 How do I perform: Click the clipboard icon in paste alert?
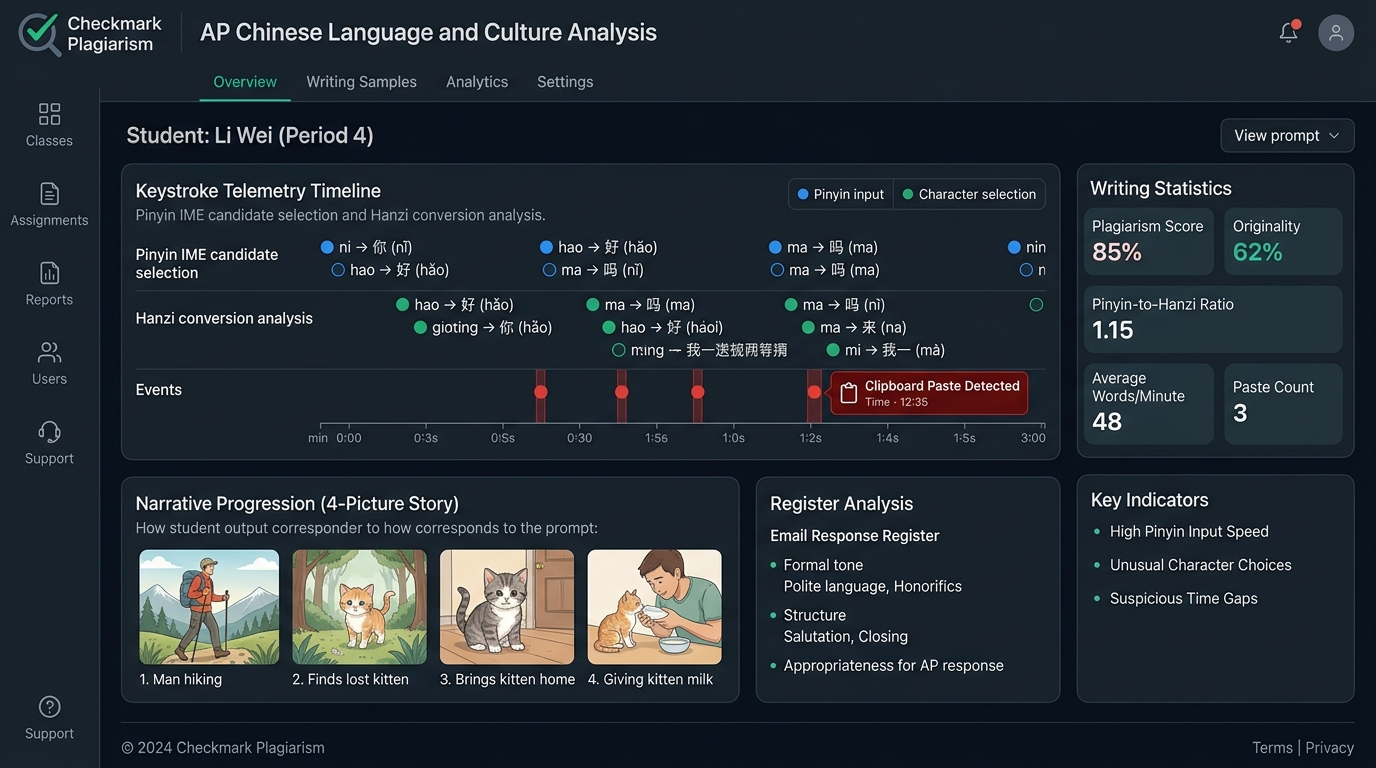[848, 394]
